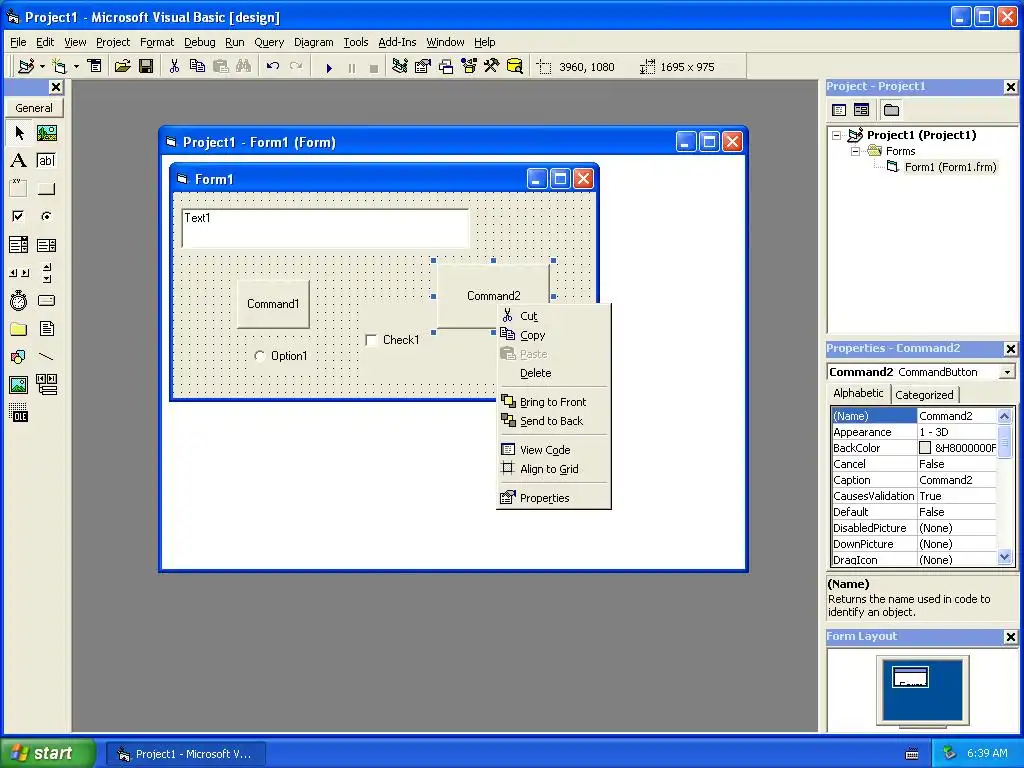Select the DirListBox folder control in the toolbox
This screenshot has height=768, width=1024.
[19, 328]
